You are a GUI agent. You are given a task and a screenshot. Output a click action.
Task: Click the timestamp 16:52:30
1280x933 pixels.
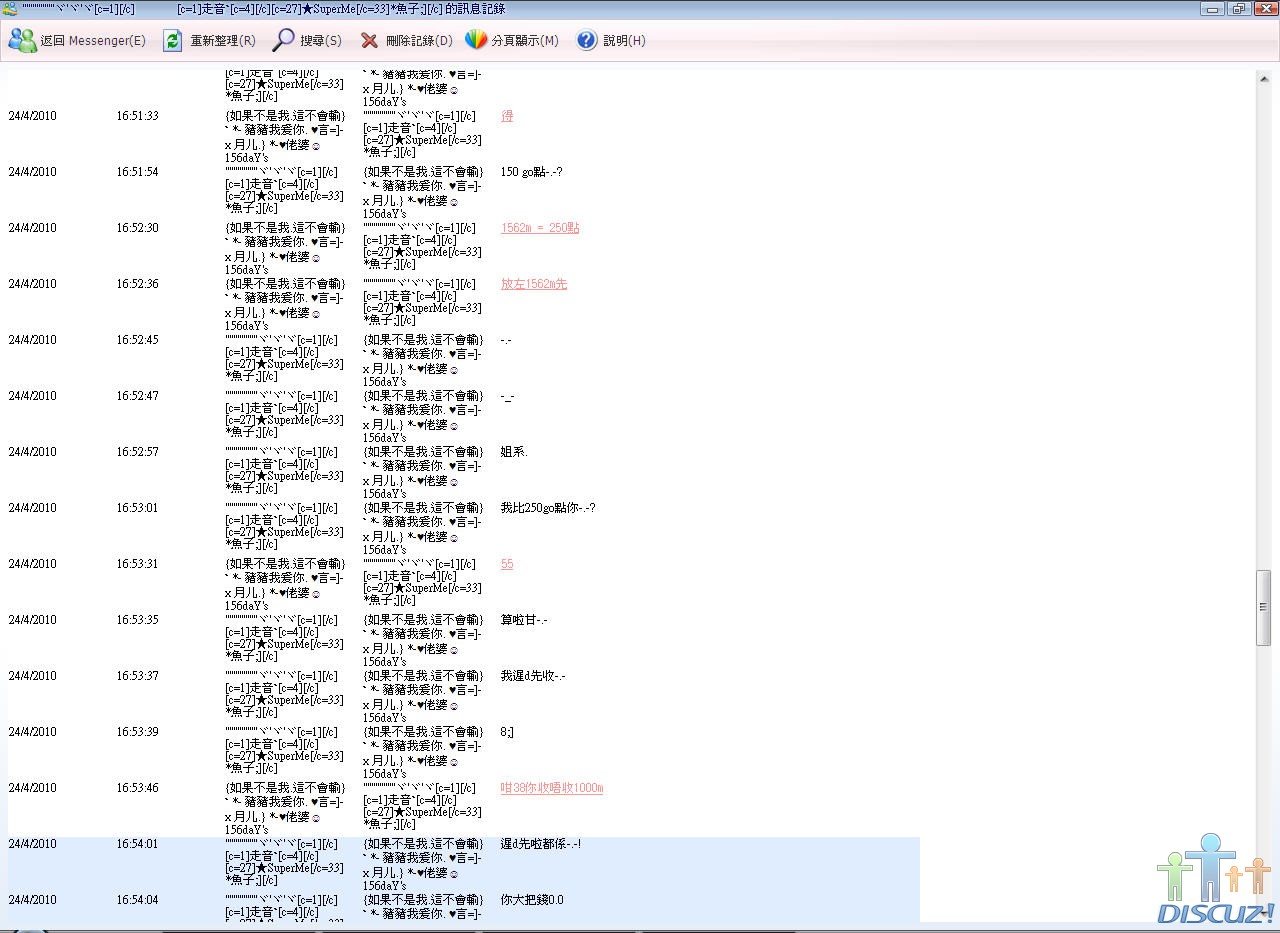pyautogui.click(x=137, y=228)
